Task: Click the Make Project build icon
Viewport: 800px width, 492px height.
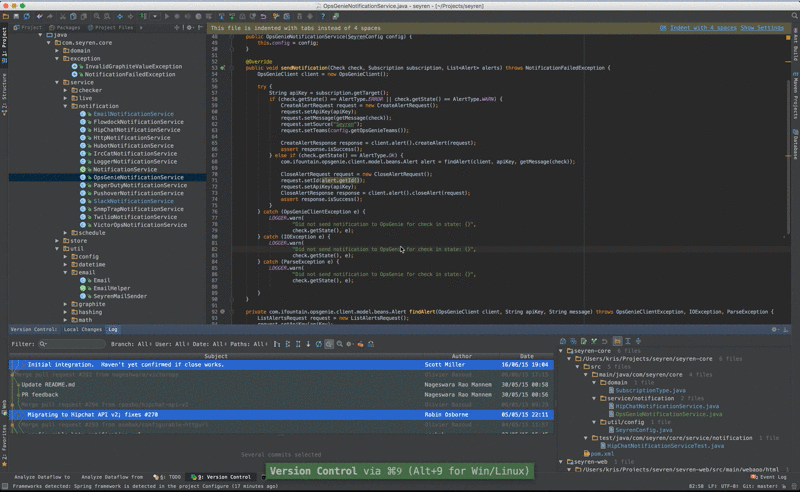Action: pyautogui.click(x=143, y=16)
